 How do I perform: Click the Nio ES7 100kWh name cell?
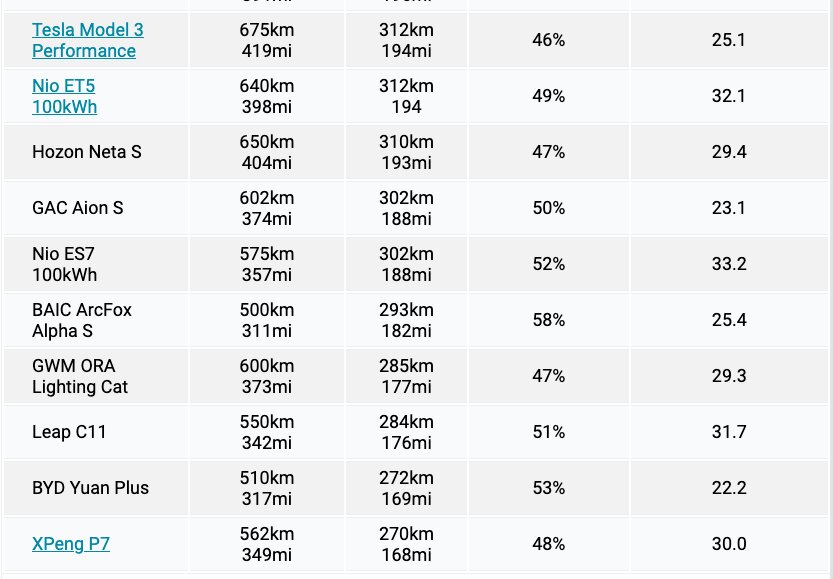(96, 264)
